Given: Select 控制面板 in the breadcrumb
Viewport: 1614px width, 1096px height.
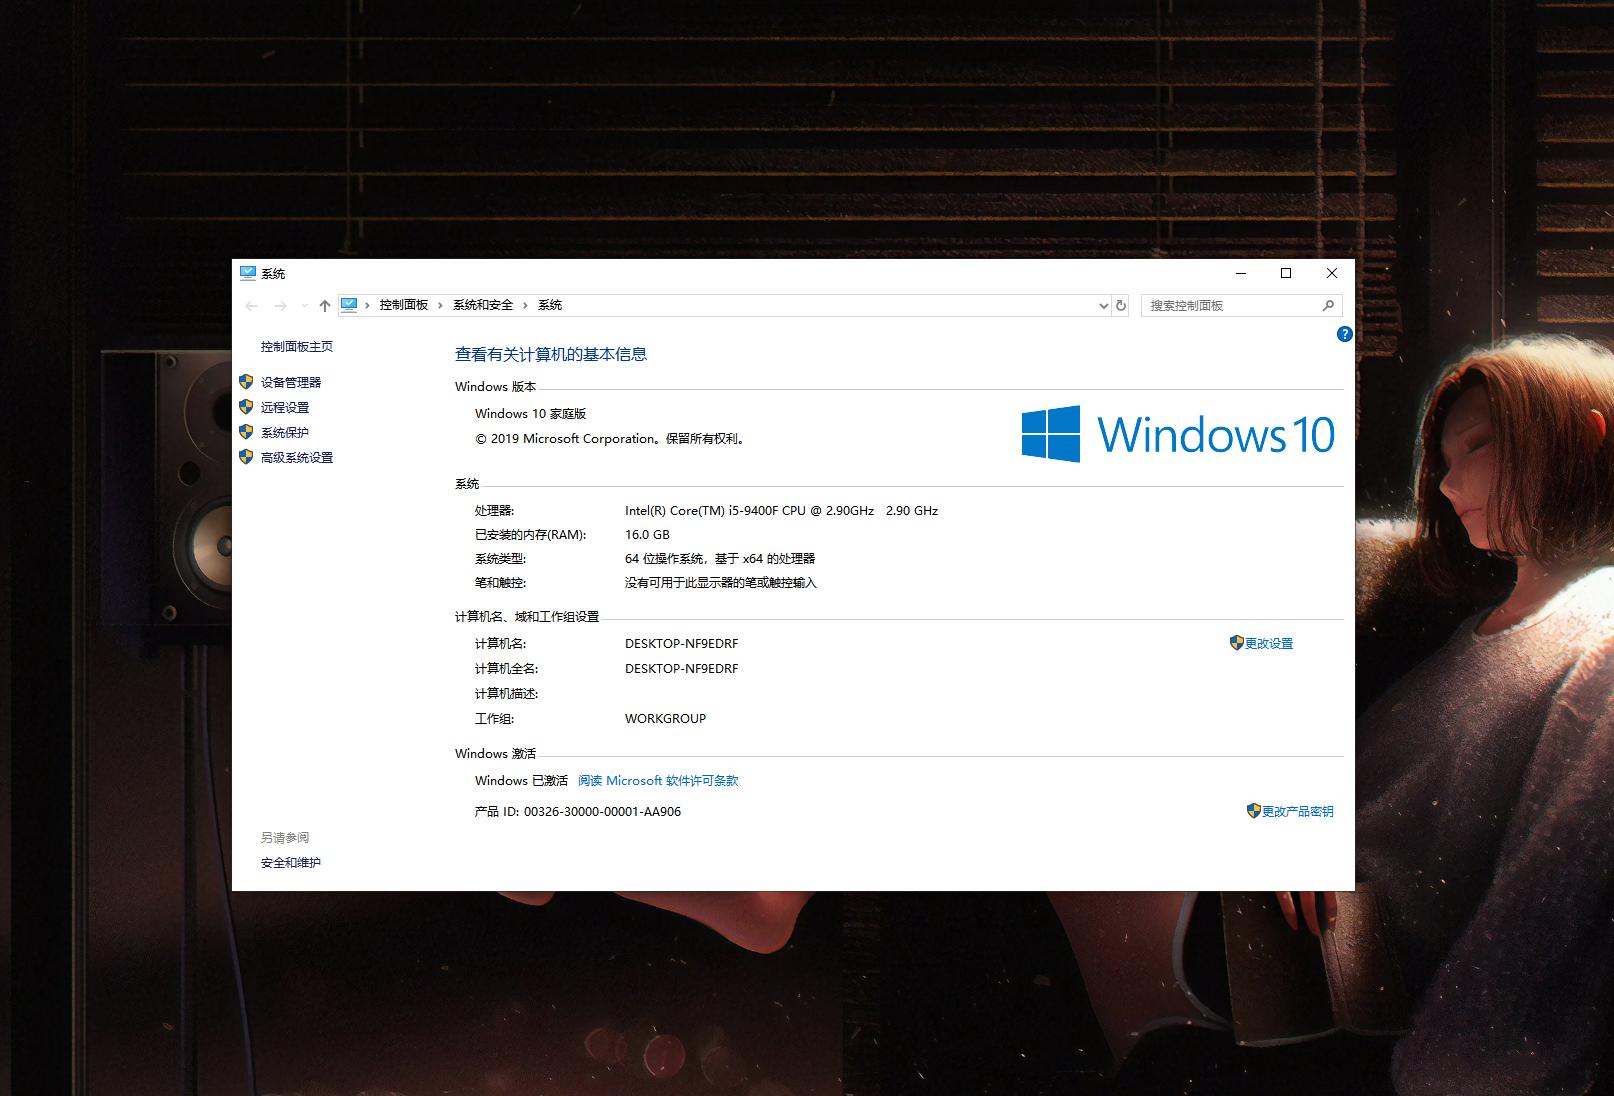Looking at the screenshot, I should [404, 305].
